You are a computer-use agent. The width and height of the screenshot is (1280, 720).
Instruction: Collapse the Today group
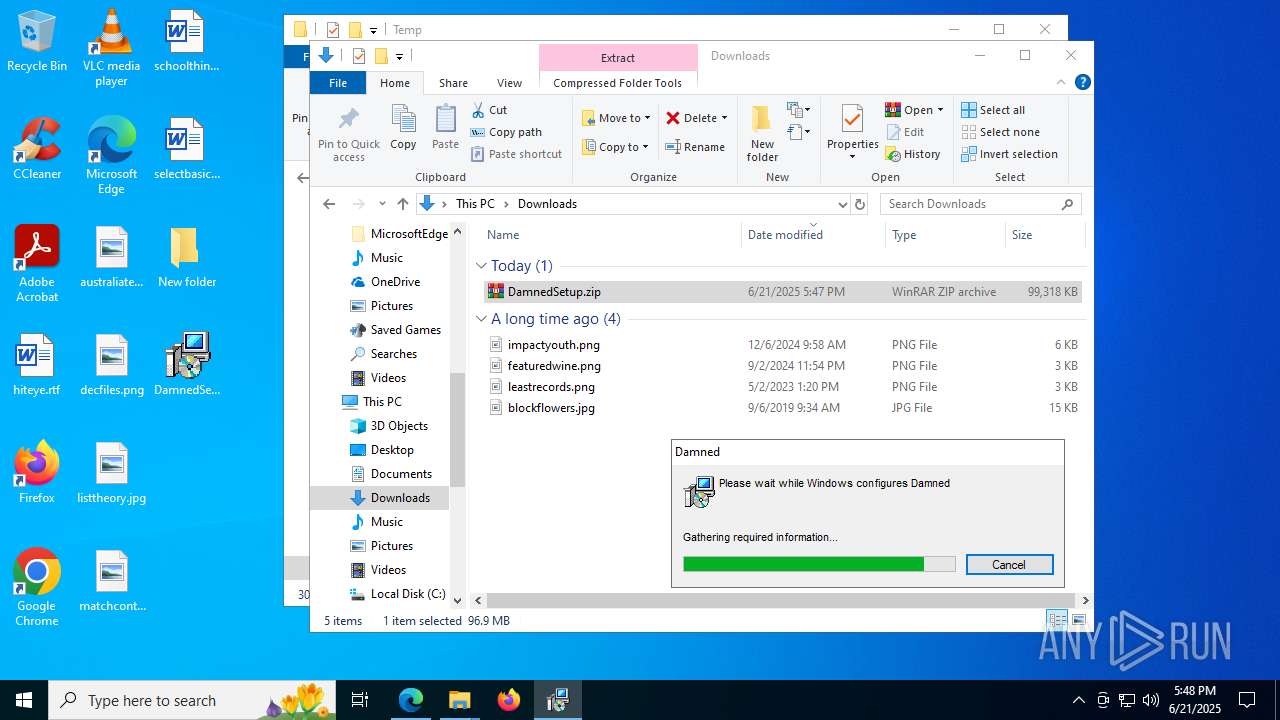pos(481,266)
